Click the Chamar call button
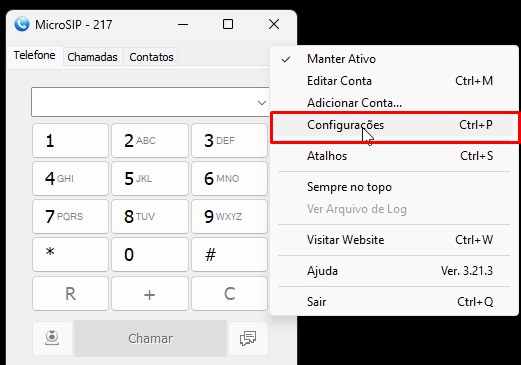The image size is (521, 365). point(151,338)
